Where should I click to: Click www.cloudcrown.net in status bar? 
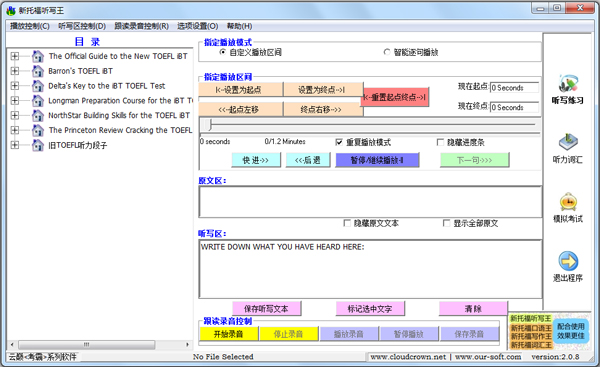pos(408,357)
